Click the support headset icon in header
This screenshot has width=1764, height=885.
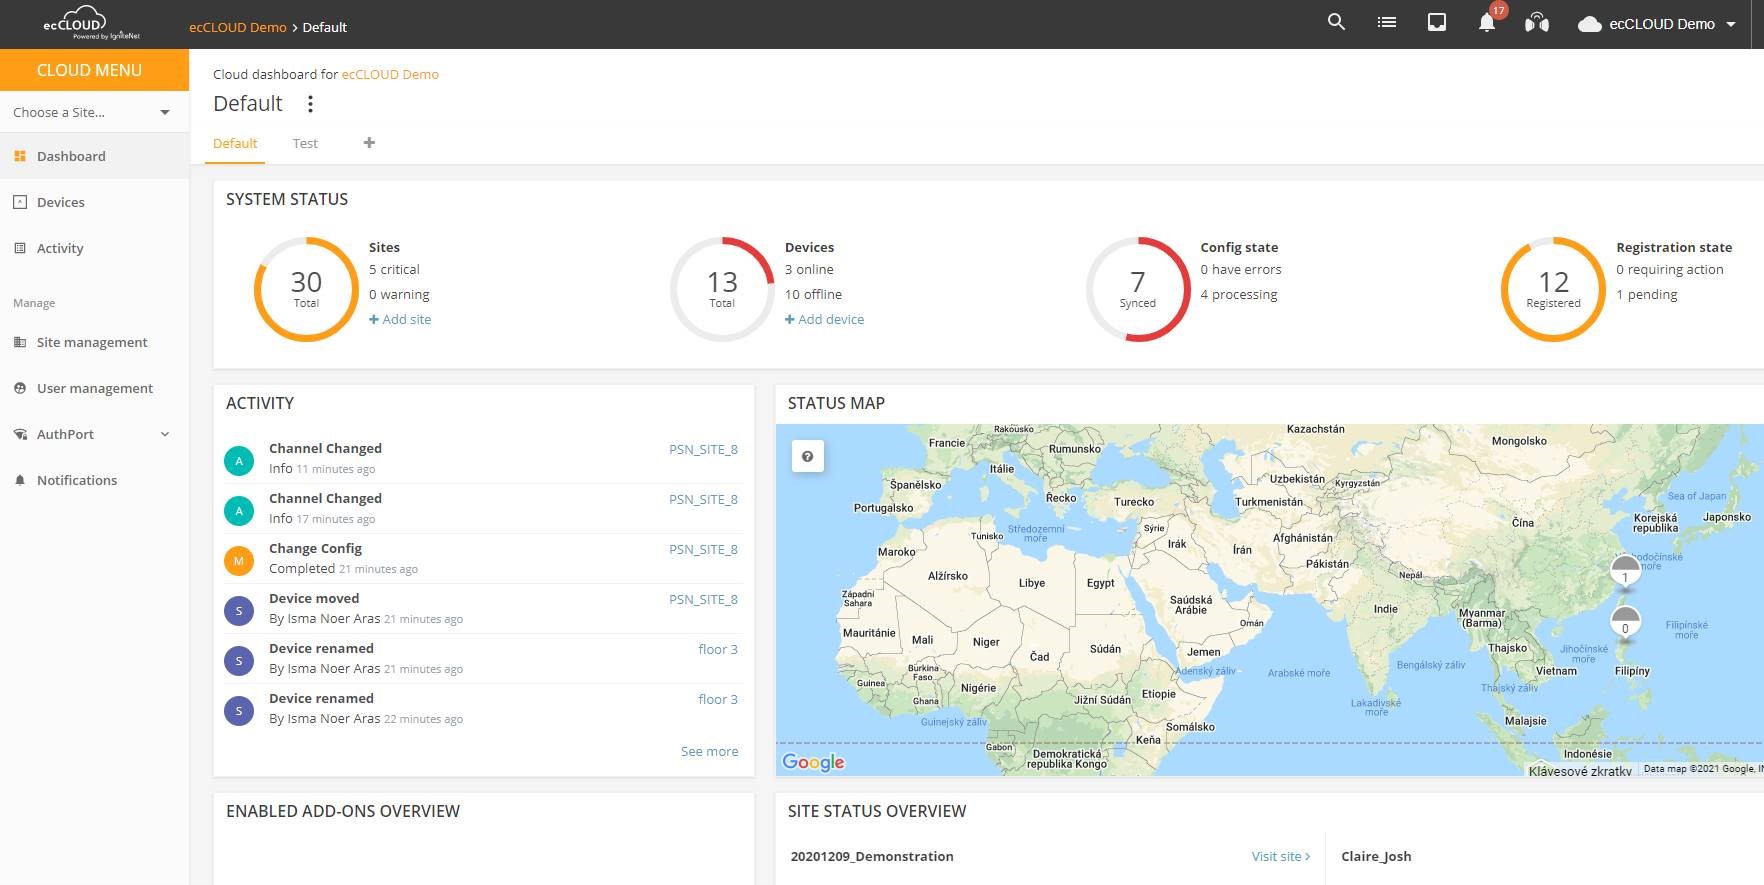coord(1537,23)
